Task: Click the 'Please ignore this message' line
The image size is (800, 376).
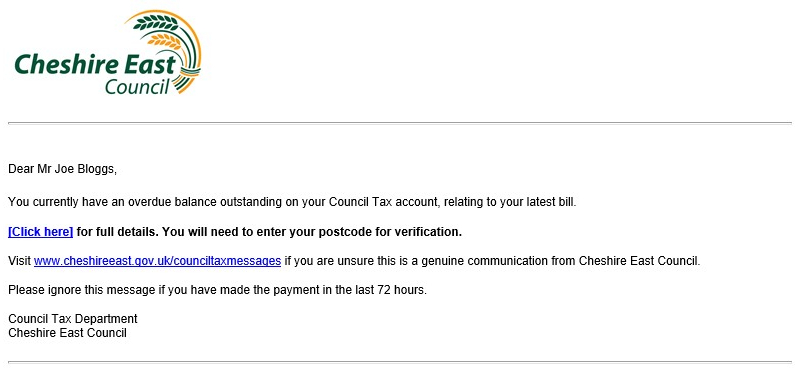Action: coord(217,290)
